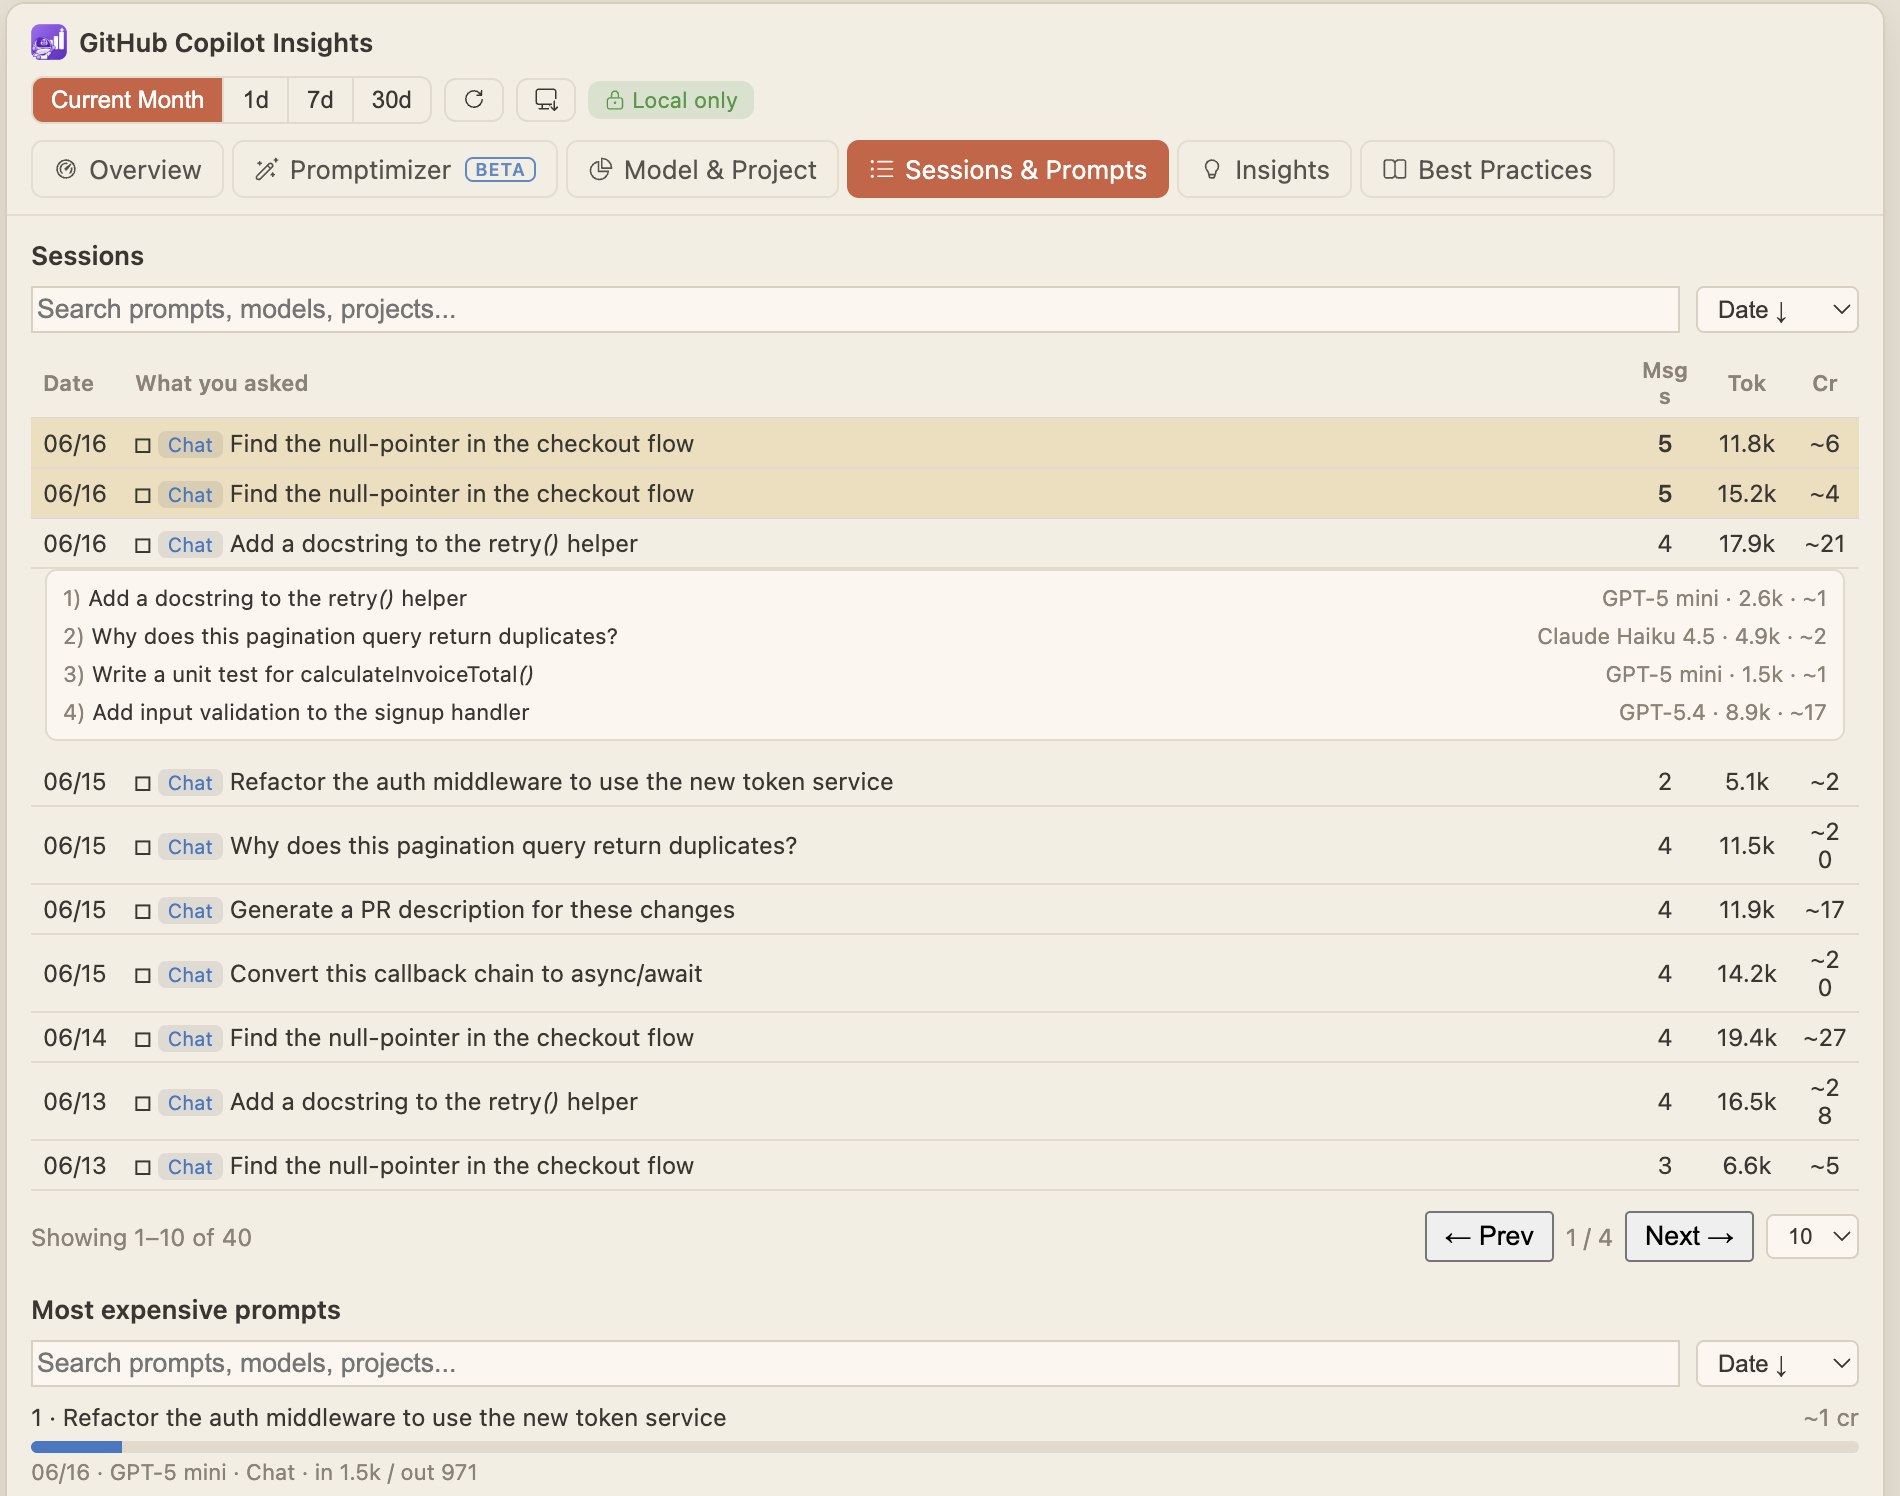The height and width of the screenshot is (1496, 1900).
Task: Click the Date column header
Action: click(68, 383)
